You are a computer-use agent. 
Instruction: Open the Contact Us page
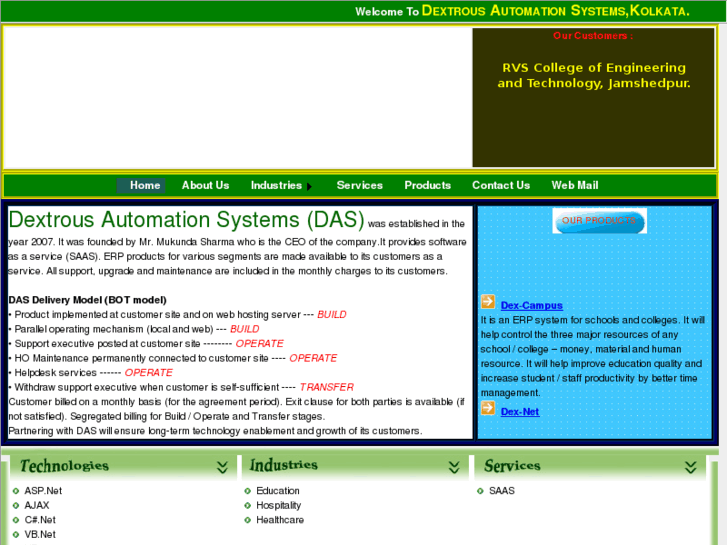[x=501, y=186]
